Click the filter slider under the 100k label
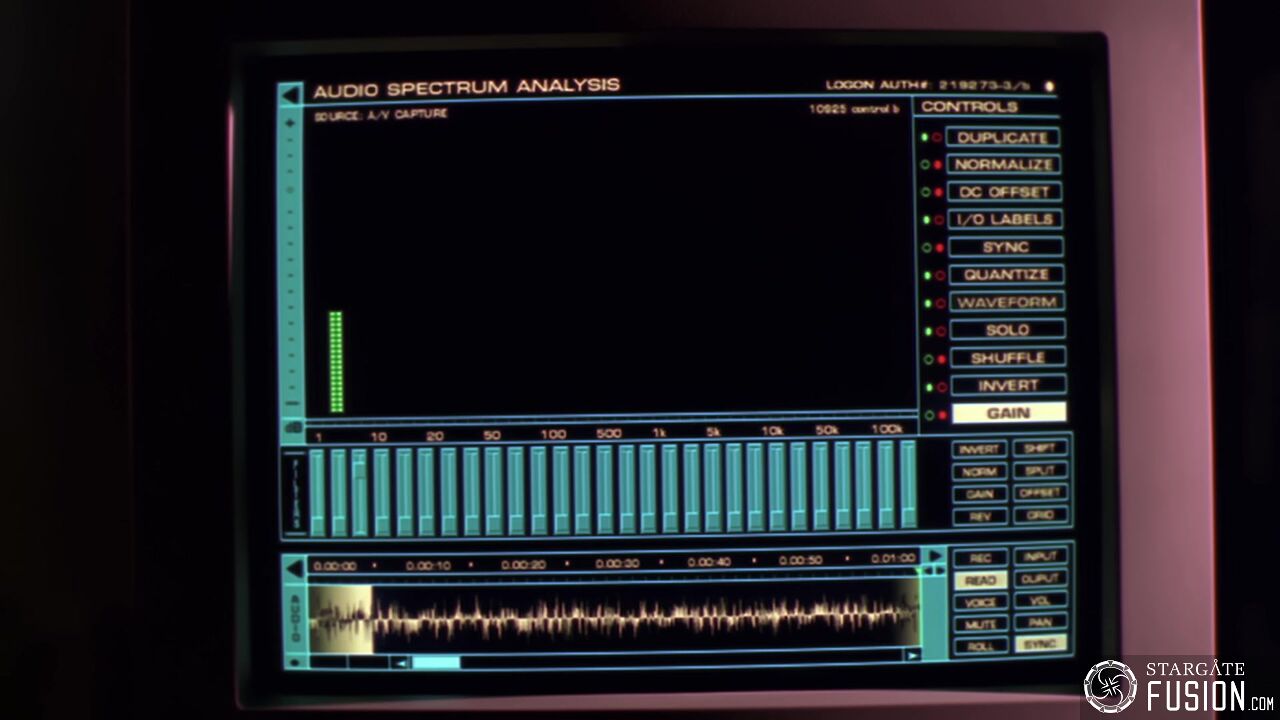The width and height of the screenshot is (1280, 720). pyautogui.click(x=886, y=484)
